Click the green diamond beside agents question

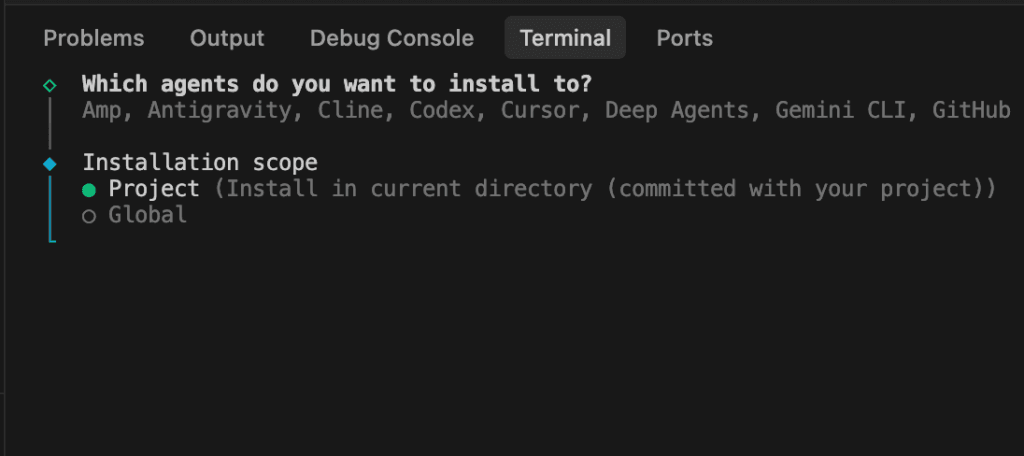click(x=50, y=85)
